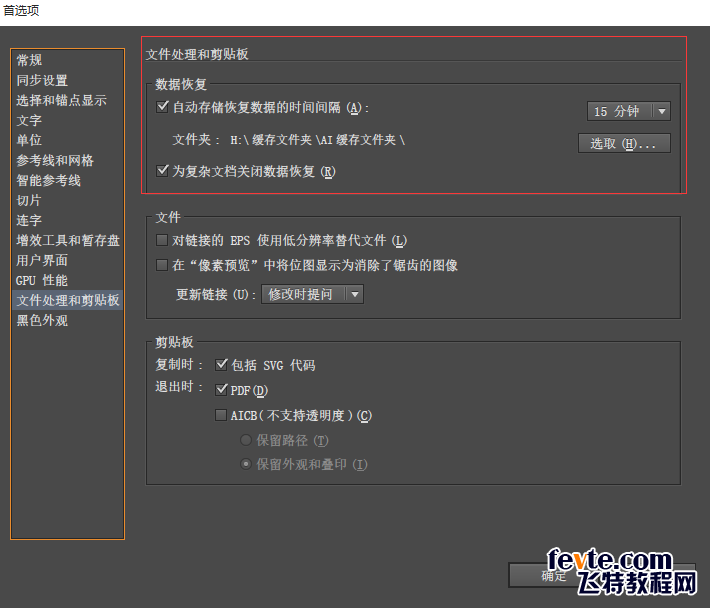Open the 文字 preferences category
The height and width of the screenshot is (608, 710).
click(67, 120)
